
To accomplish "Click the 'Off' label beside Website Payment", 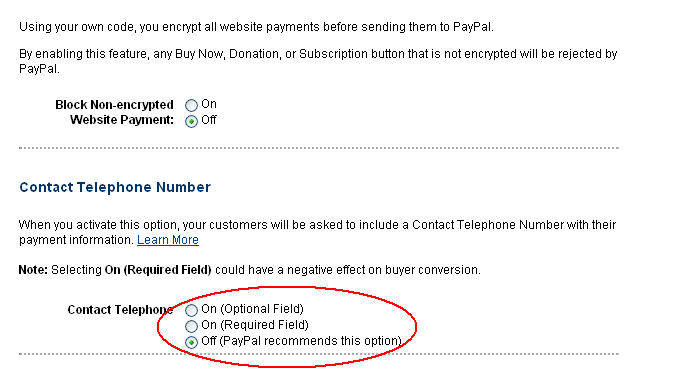I will tap(209, 120).
